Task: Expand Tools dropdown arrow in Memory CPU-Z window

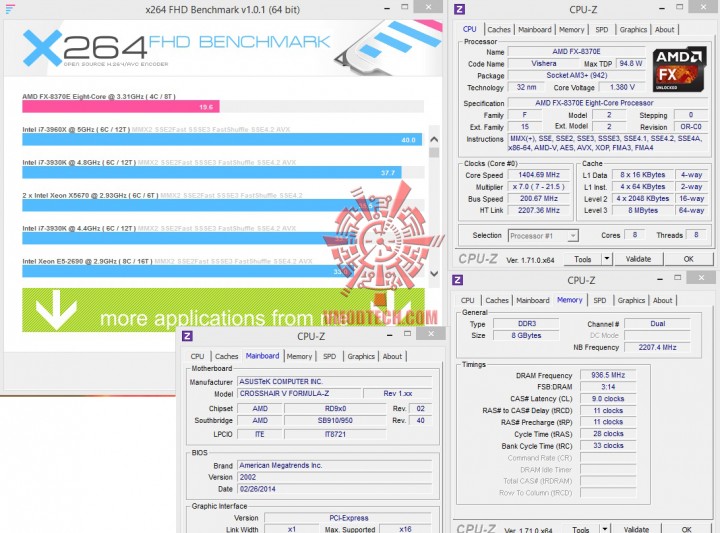Action: point(605,528)
